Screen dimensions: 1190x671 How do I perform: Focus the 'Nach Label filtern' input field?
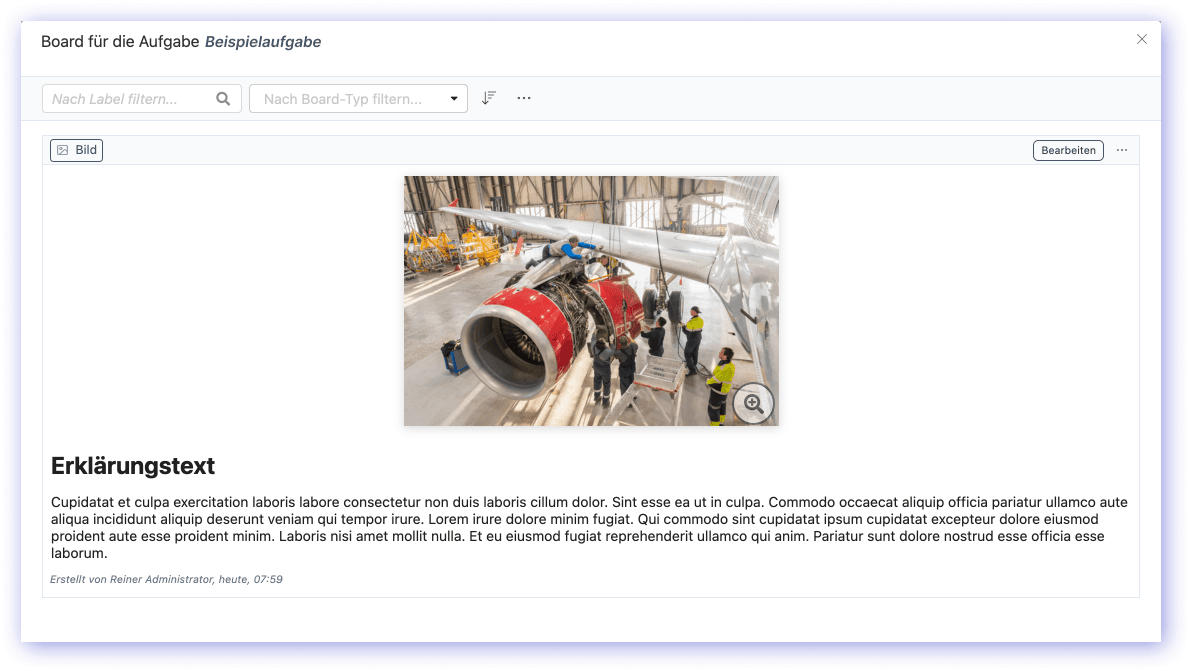pos(130,99)
